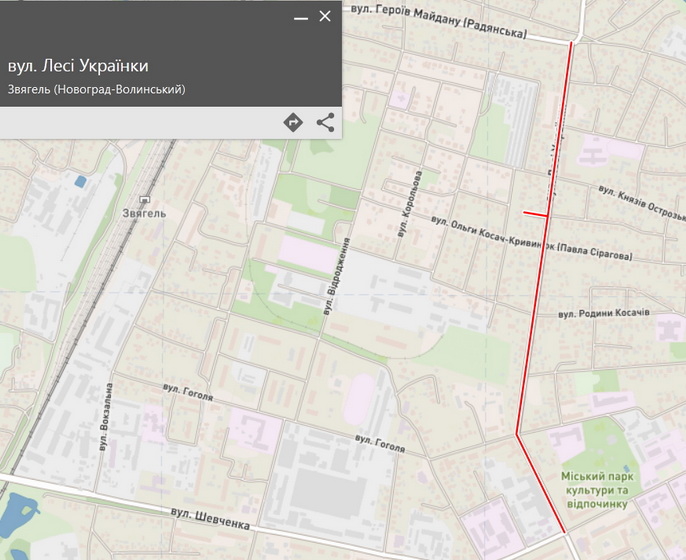Click the Звягель (Новоград-Волинський) subtitle

[x=97, y=90]
